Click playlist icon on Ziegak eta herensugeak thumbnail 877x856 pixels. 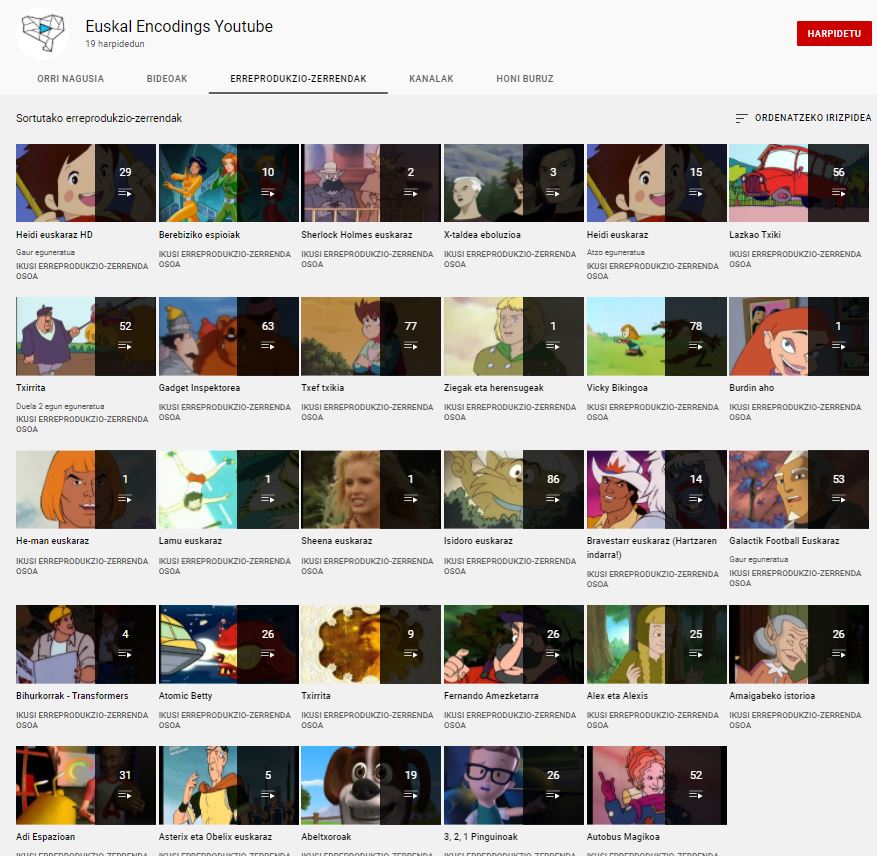click(x=553, y=346)
